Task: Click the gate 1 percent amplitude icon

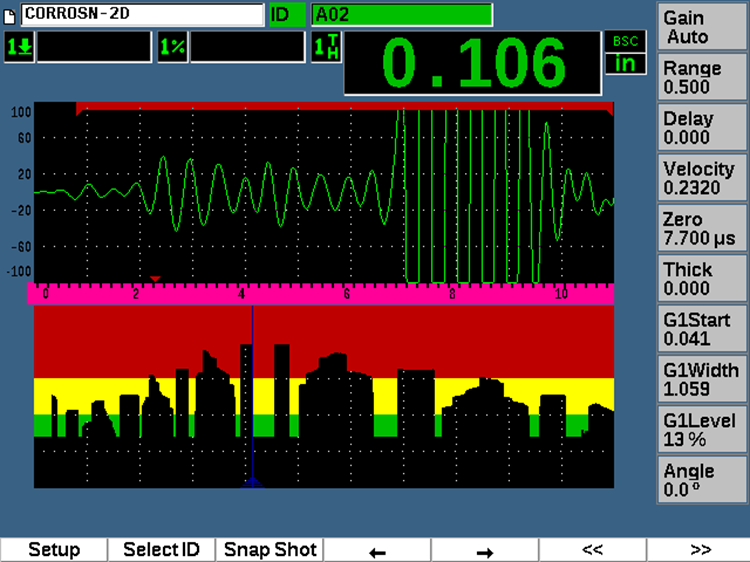Action: click(x=173, y=47)
